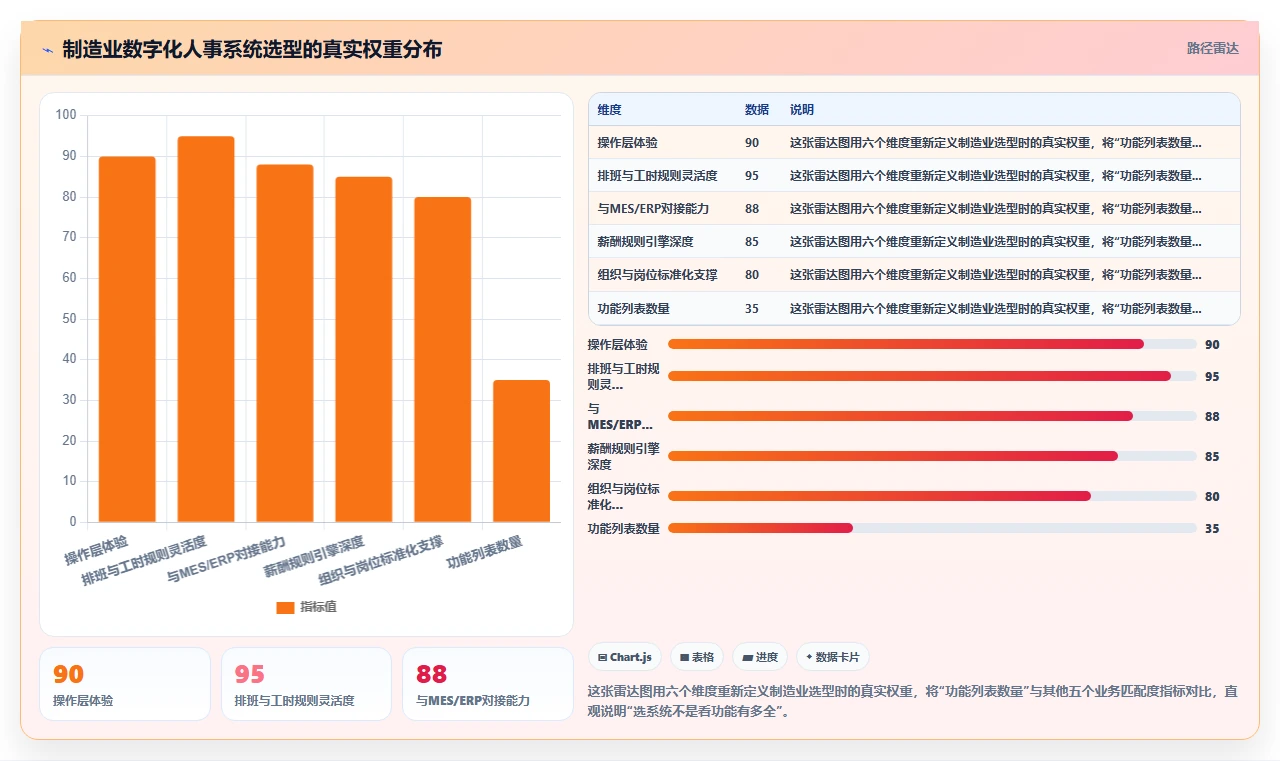Click the Chart.js tag chip
This screenshot has height=761, width=1280.
pos(625,657)
